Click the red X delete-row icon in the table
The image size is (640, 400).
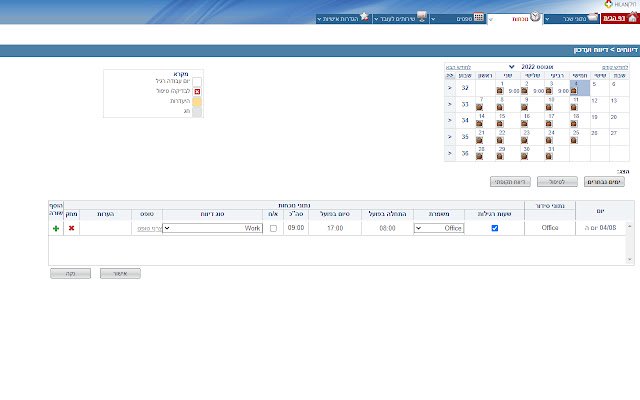[x=71, y=228]
